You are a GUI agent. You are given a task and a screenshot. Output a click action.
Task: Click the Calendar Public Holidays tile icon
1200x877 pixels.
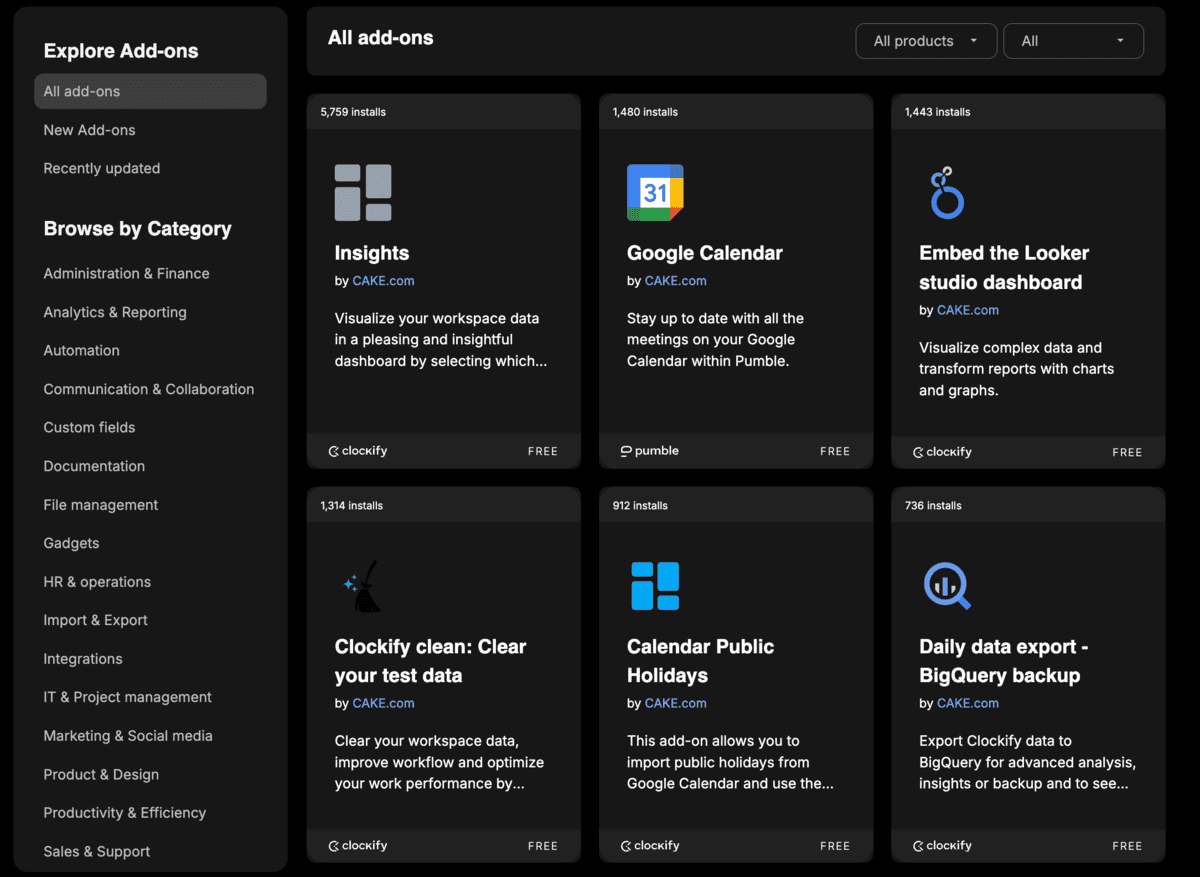pos(655,586)
